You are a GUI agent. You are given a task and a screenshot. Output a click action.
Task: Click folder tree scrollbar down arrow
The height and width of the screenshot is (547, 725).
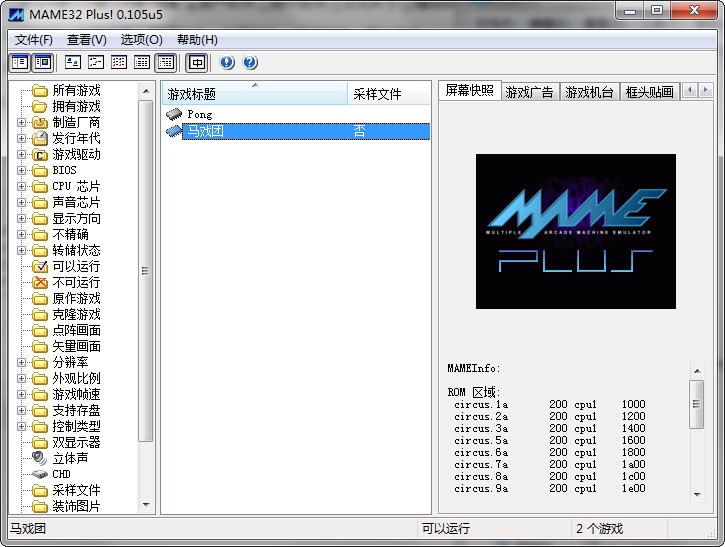[x=146, y=504]
